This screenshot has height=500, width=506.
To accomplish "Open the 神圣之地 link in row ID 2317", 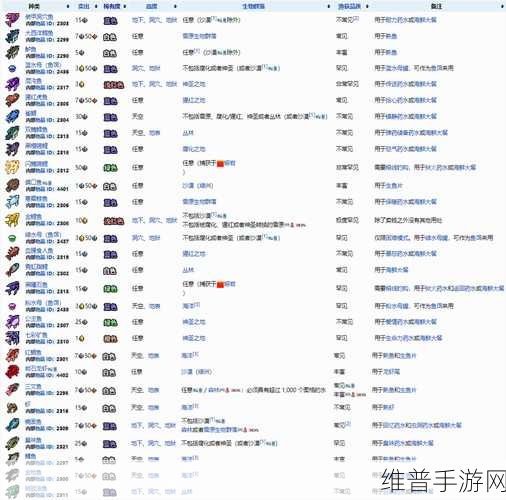I will [194, 84].
